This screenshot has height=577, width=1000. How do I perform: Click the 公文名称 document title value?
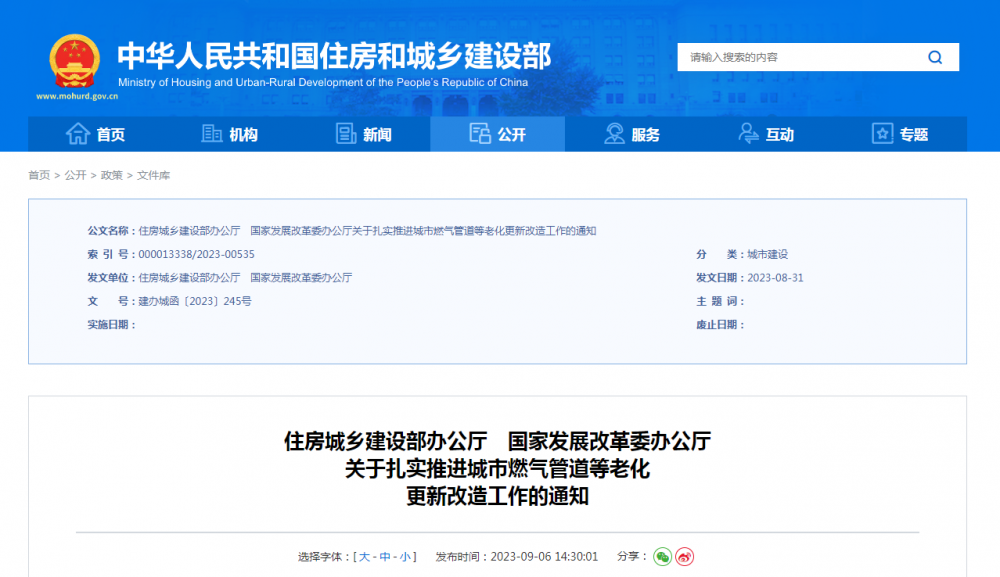367,231
